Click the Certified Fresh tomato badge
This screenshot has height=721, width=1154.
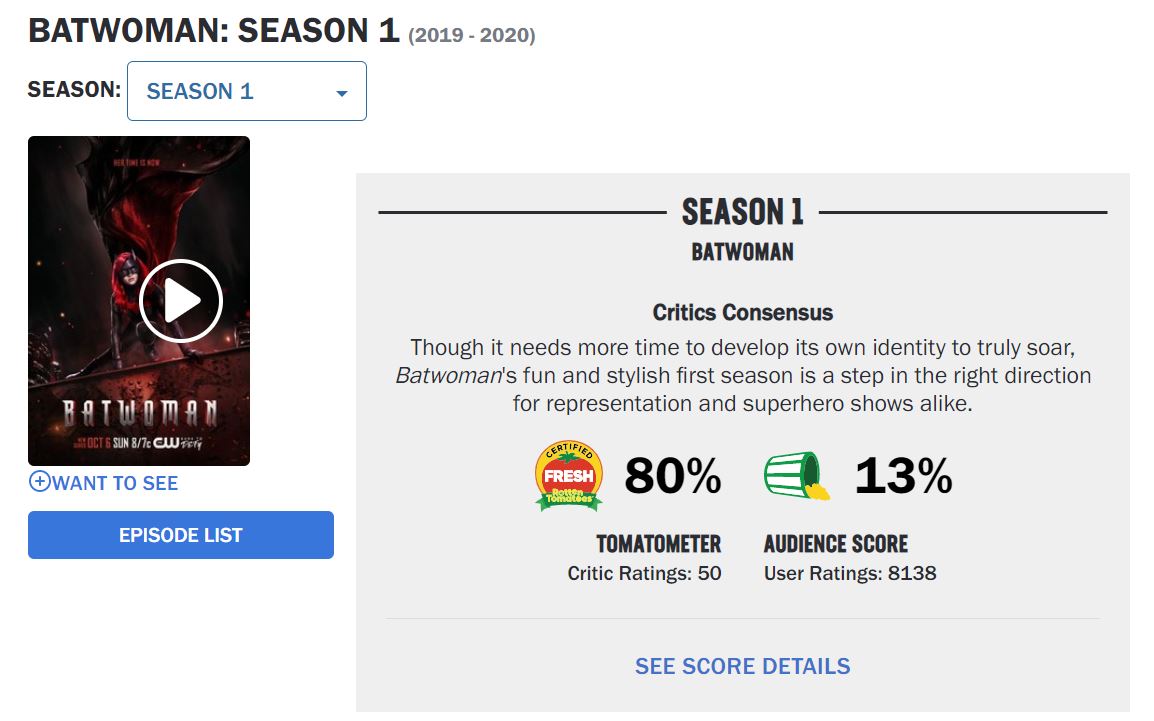pos(569,476)
